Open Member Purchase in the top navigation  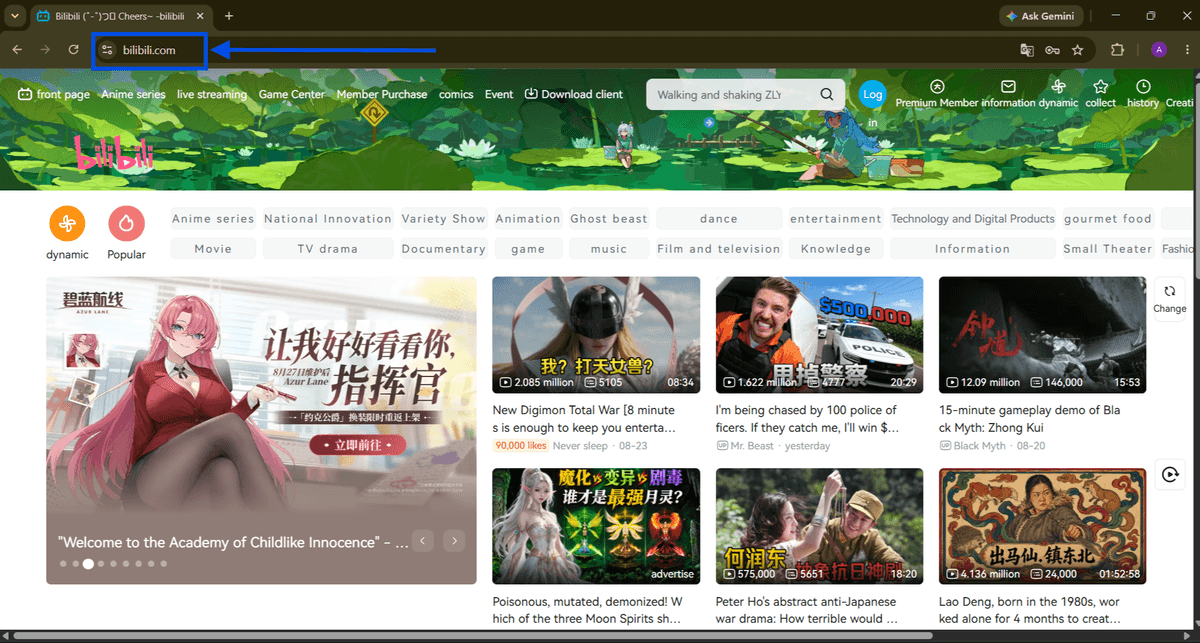coord(382,94)
